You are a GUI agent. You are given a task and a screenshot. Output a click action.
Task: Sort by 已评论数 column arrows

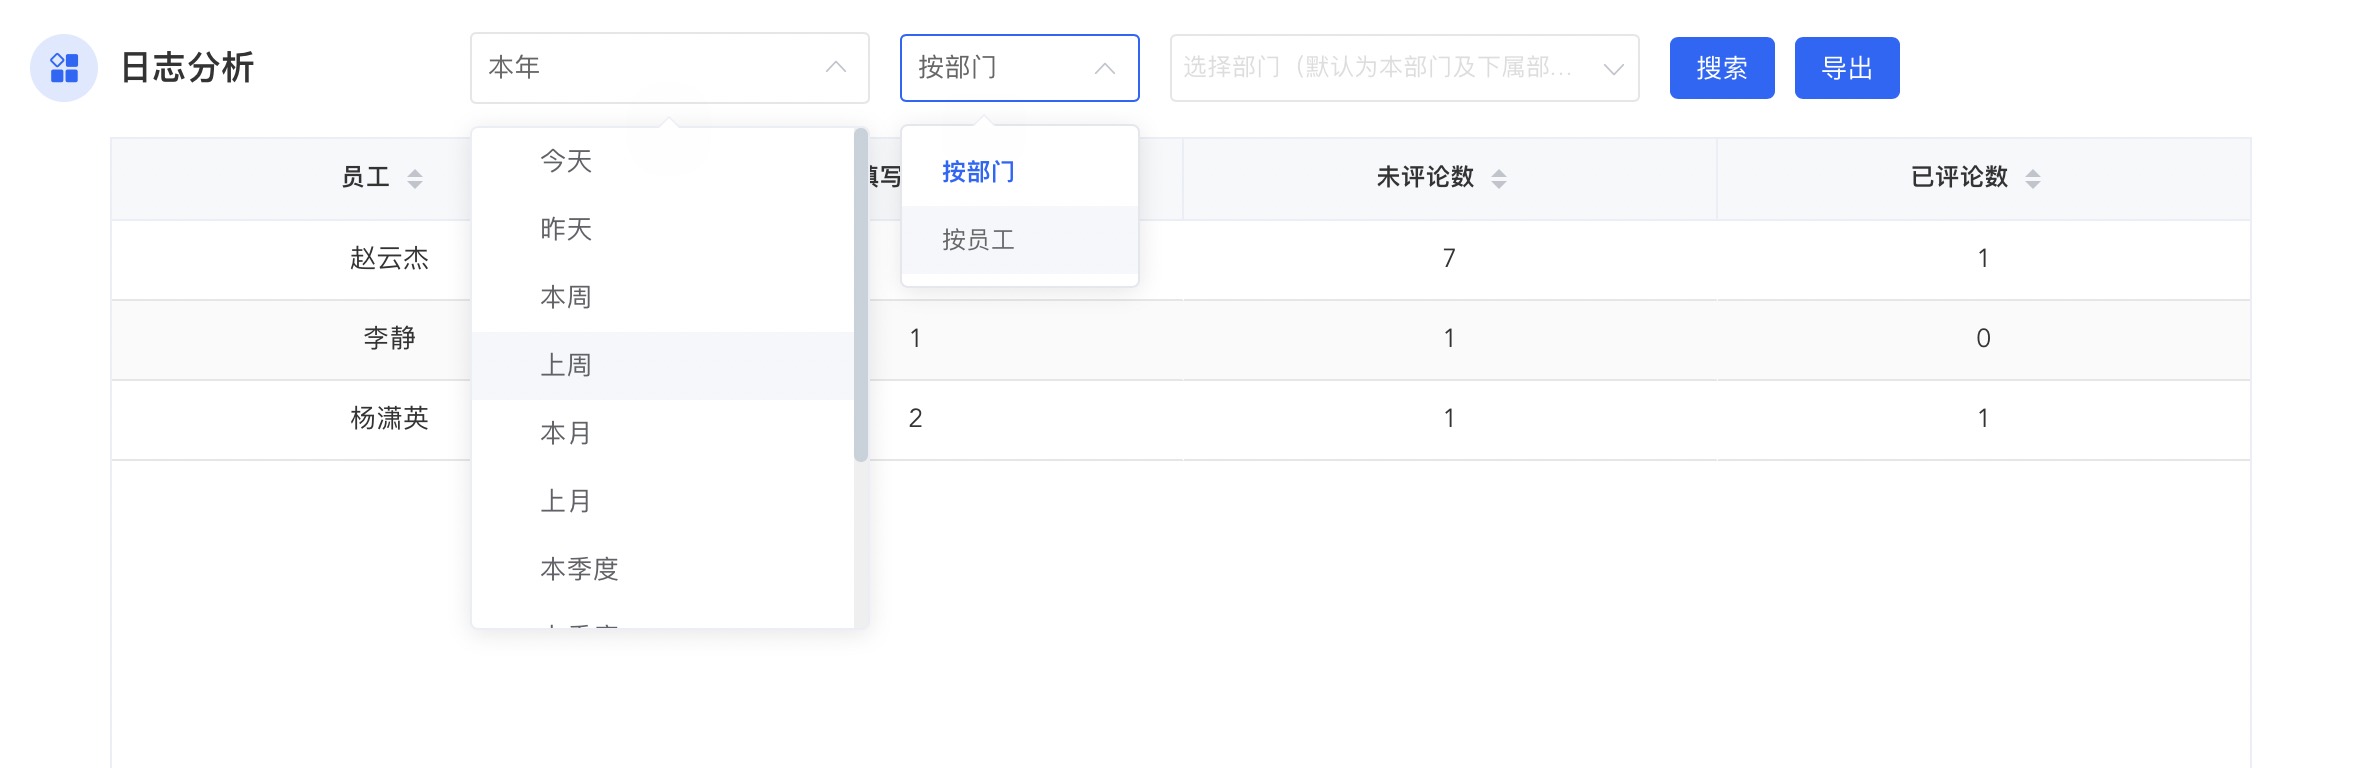click(2032, 179)
